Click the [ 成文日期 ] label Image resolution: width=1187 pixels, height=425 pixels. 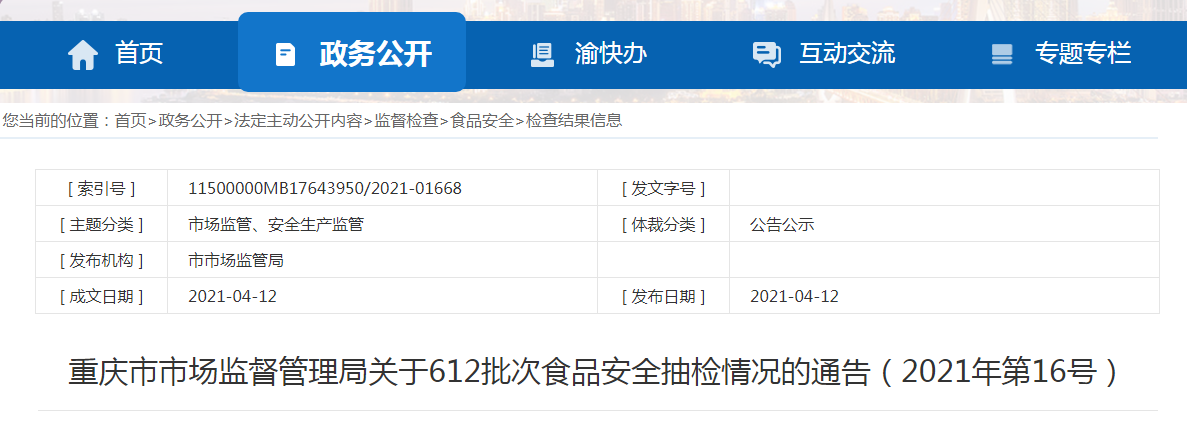(101, 296)
